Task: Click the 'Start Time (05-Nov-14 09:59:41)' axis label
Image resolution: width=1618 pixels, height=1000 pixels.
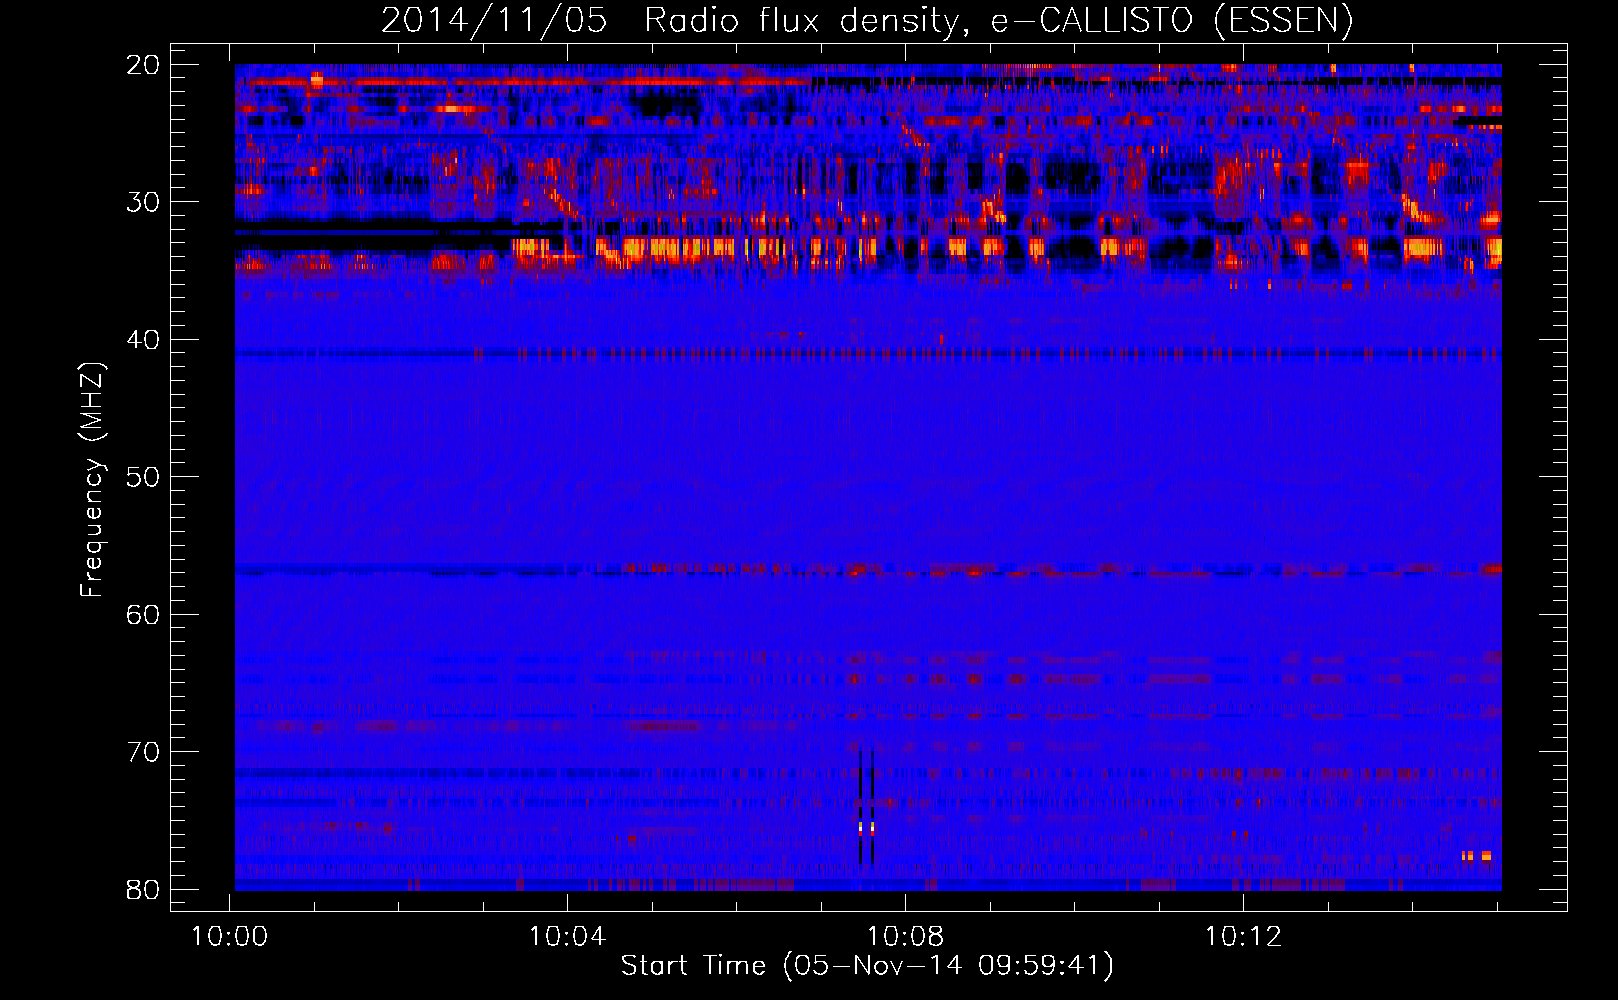Action: click(867, 966)
